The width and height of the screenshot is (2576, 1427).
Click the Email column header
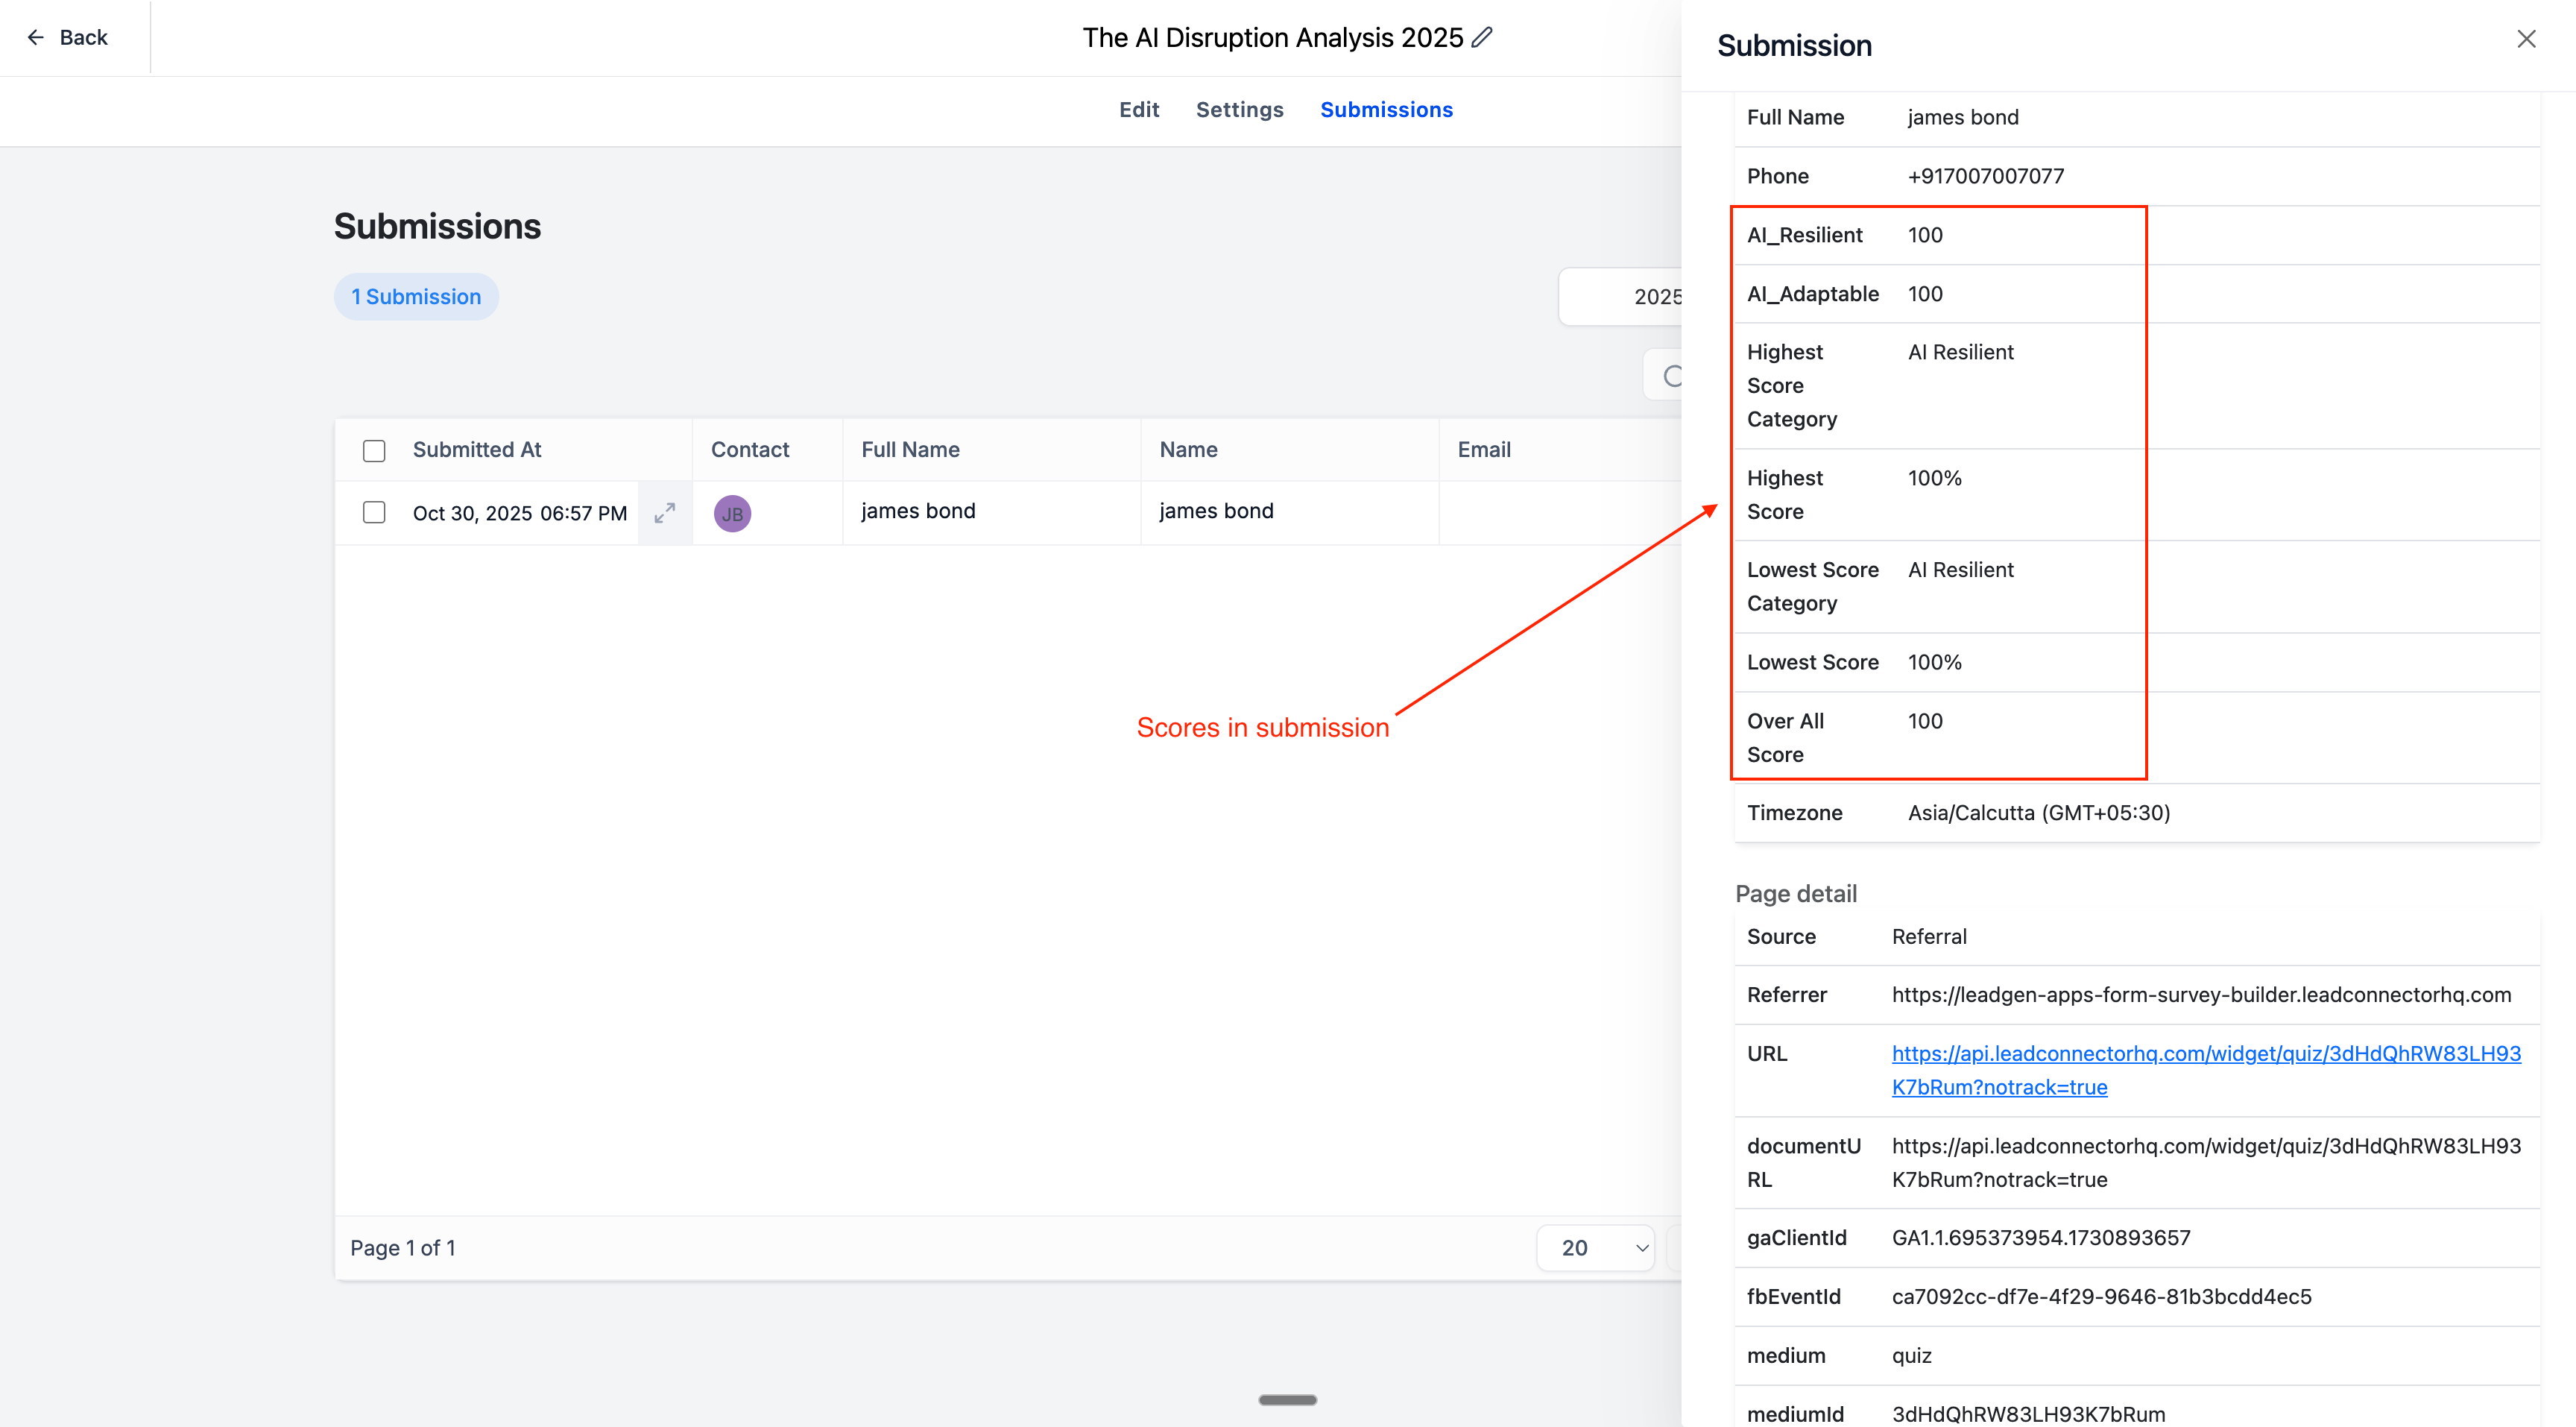coord(1483,450)
